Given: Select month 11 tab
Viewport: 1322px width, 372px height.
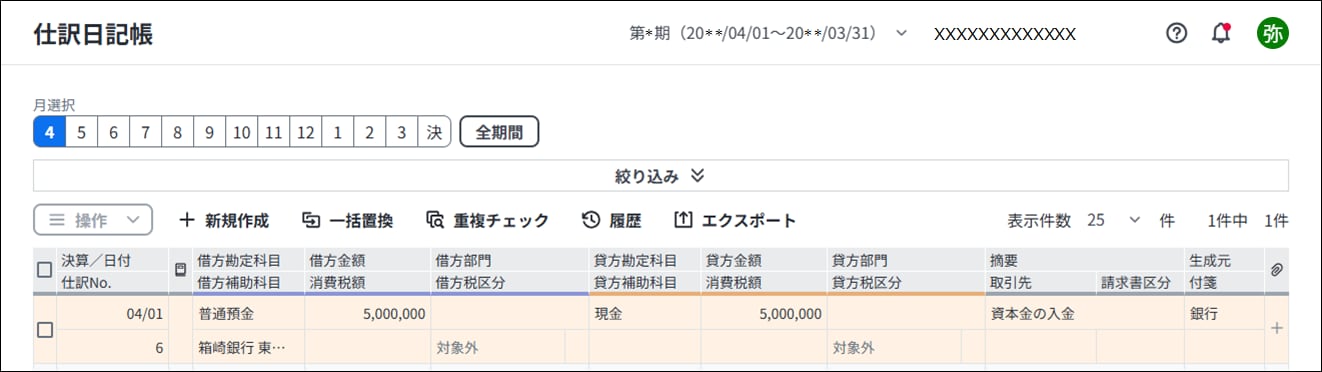Looking at the screenshot, I should 273,132.
